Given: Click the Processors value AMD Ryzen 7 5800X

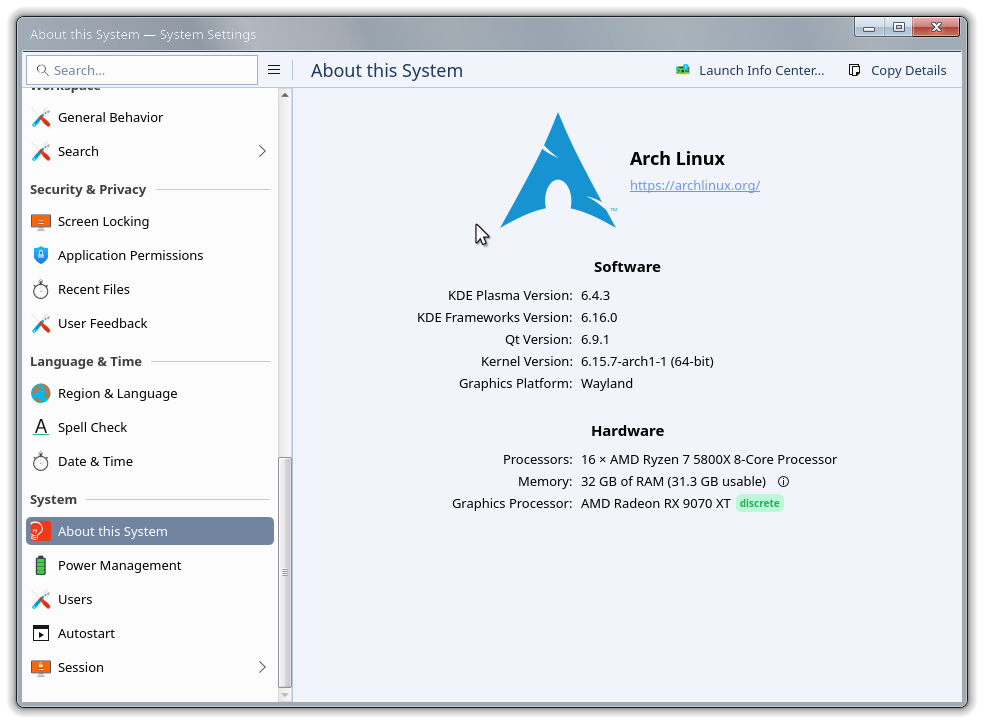Looking at the screenshot, I should [709, 459].
